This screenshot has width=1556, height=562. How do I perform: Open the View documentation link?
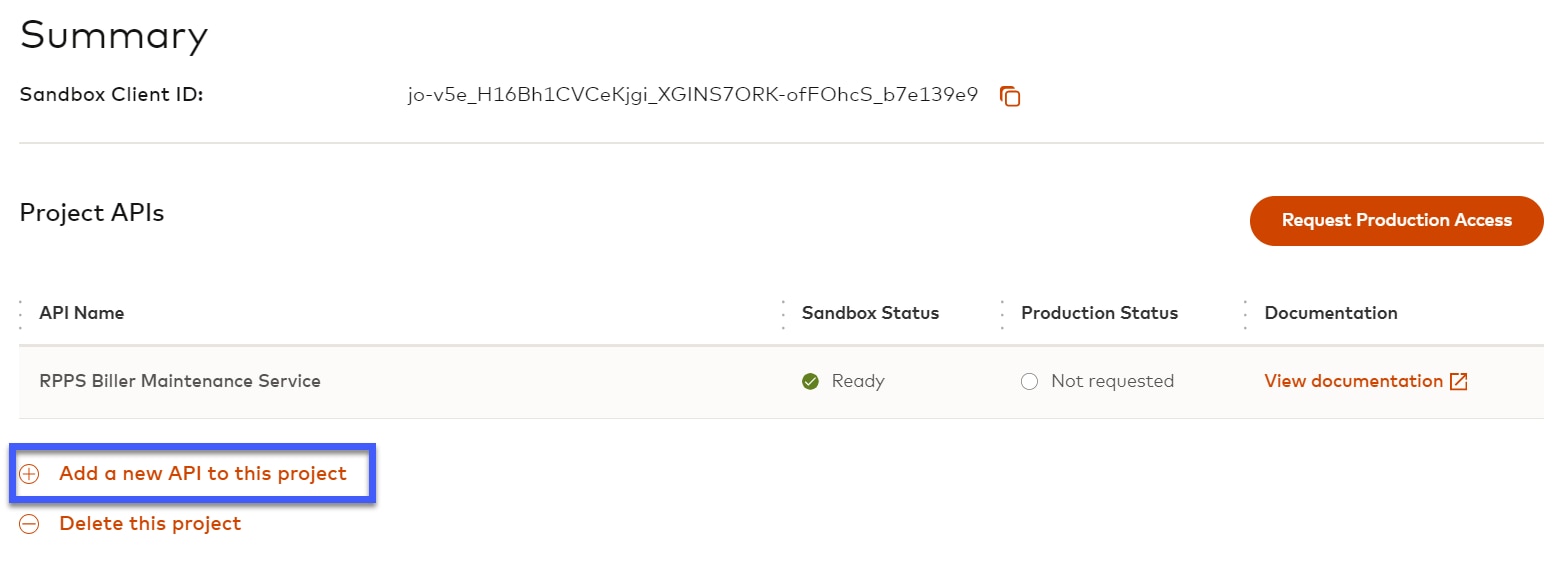pos(1353,381)
